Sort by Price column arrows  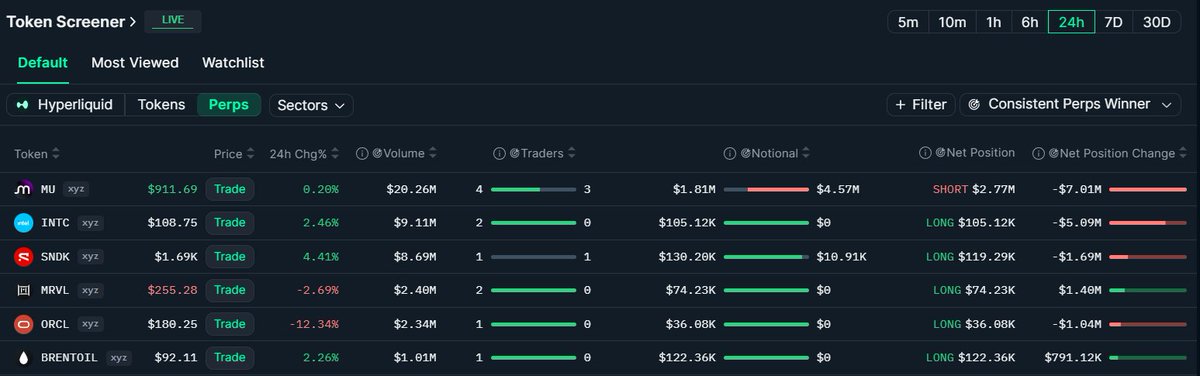251,154
